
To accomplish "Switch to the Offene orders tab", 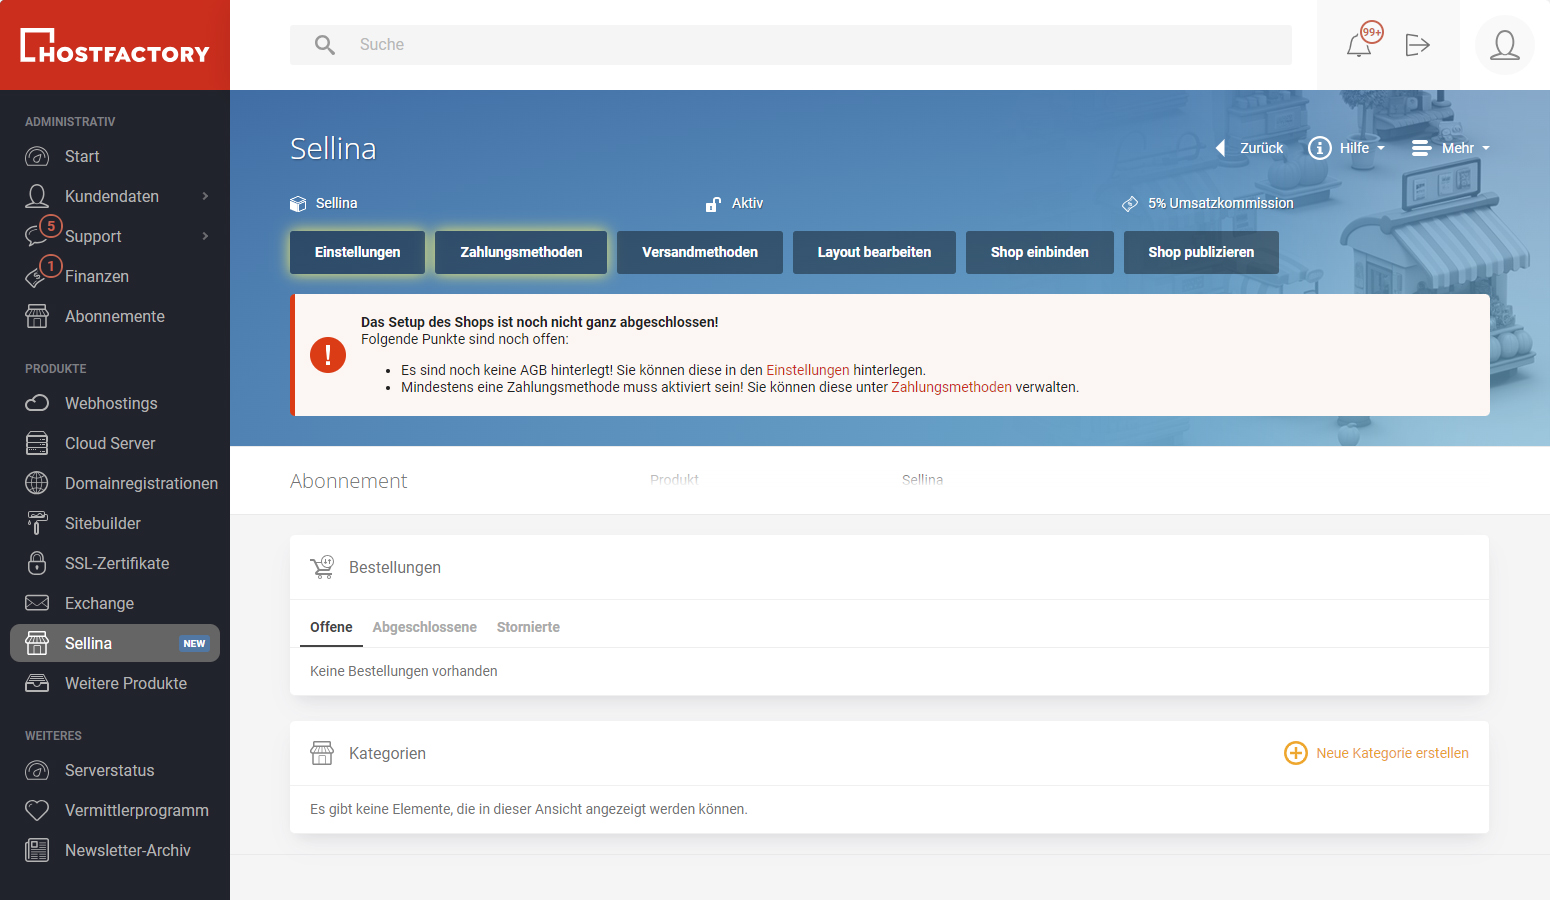I will (331, 627).
